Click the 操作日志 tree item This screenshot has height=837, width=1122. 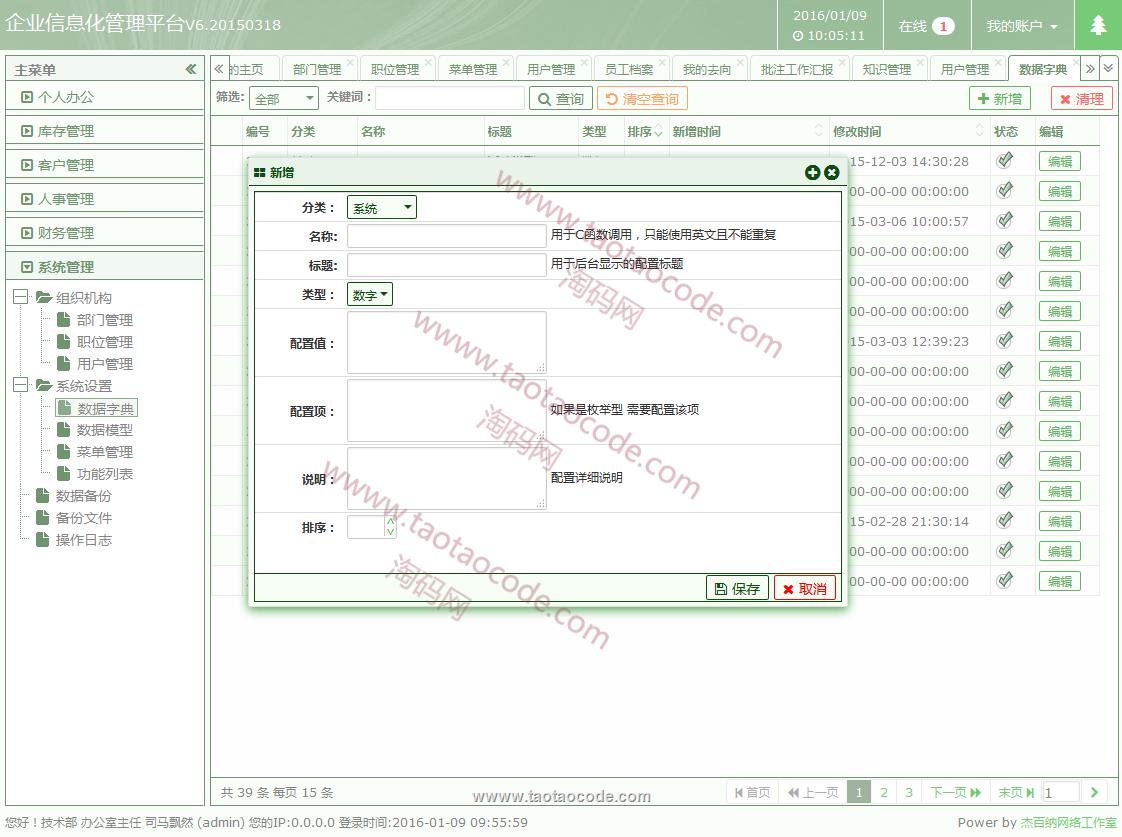pos(83,540)
